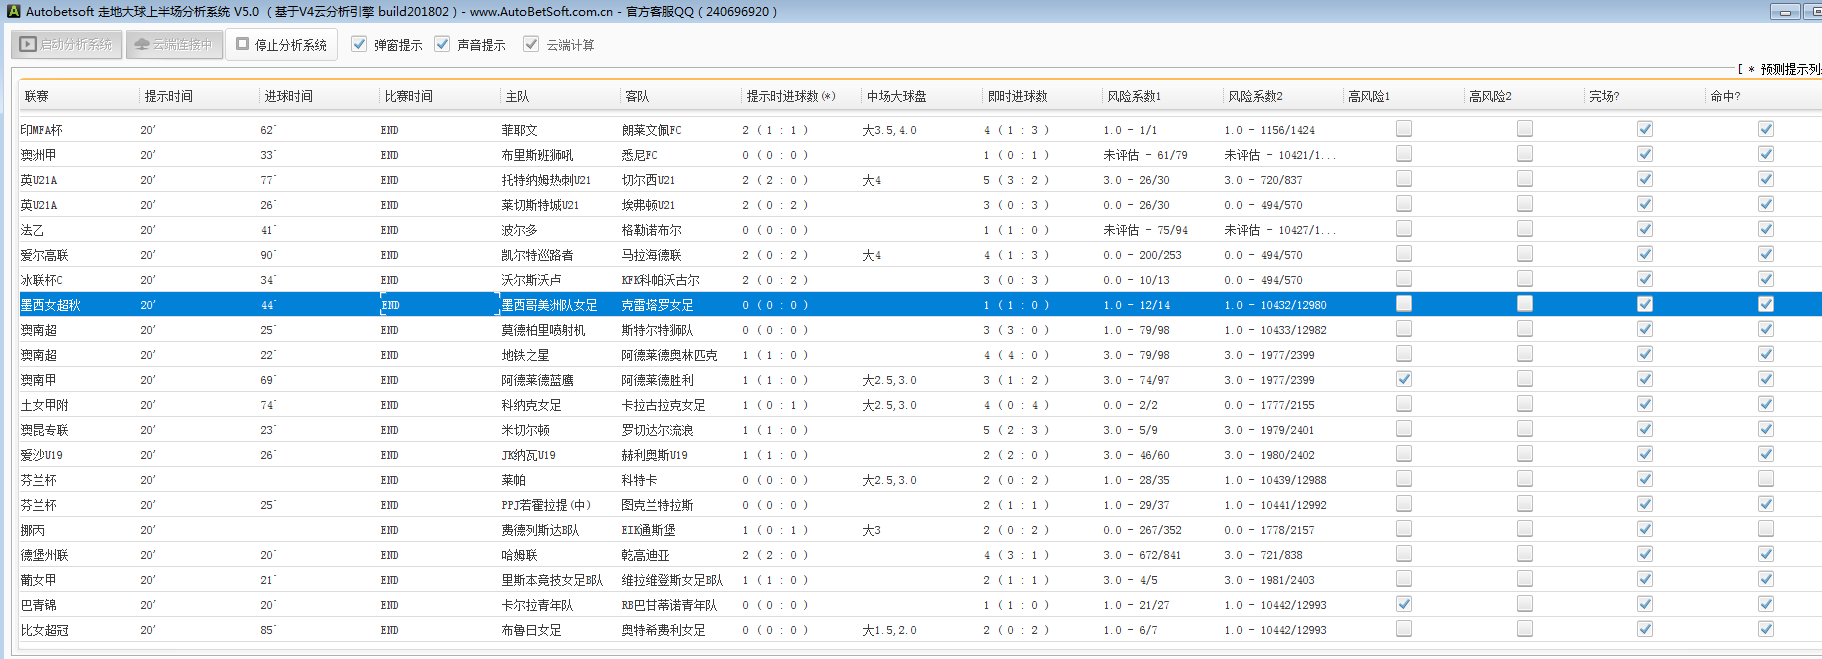This screenshot has height=659, width=1822.
Task: Click the stop square icon on 停止分析系统
Action: click(242, 44)
